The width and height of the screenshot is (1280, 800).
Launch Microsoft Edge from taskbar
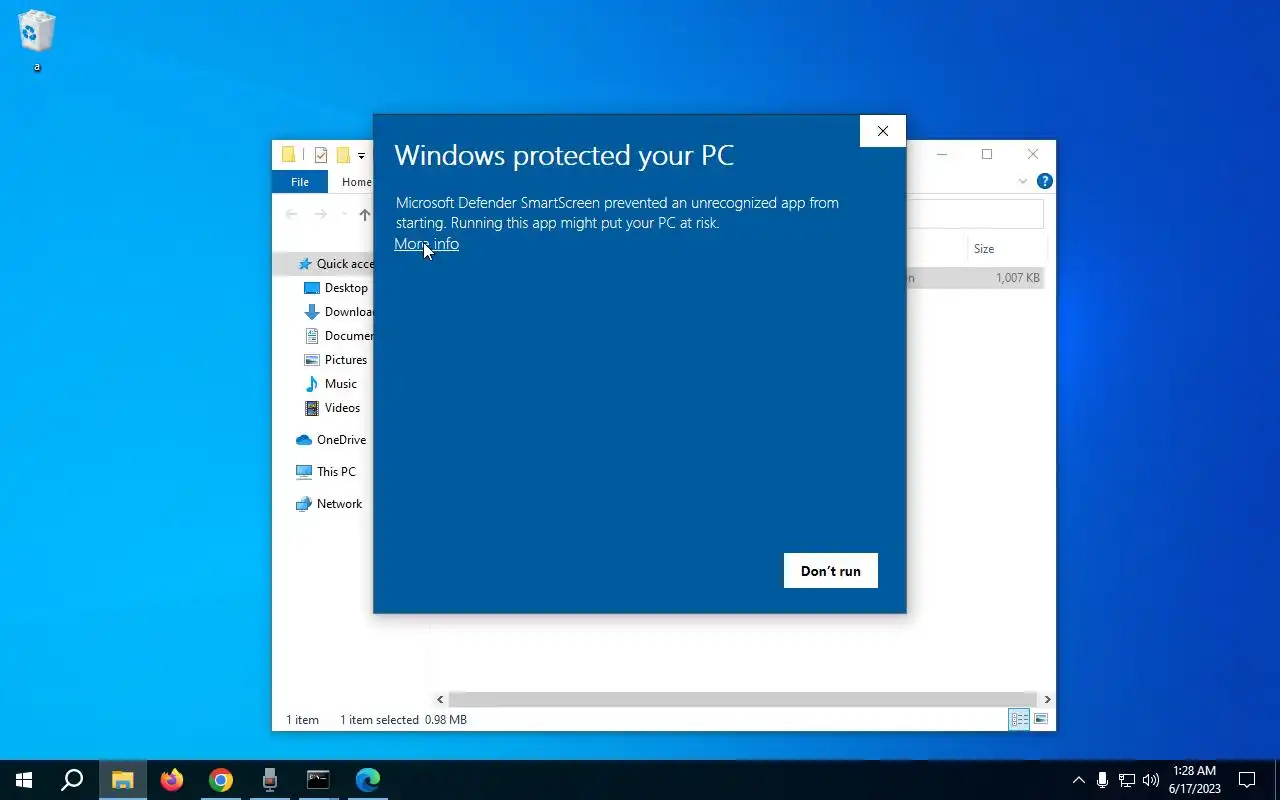coord(367,780)
